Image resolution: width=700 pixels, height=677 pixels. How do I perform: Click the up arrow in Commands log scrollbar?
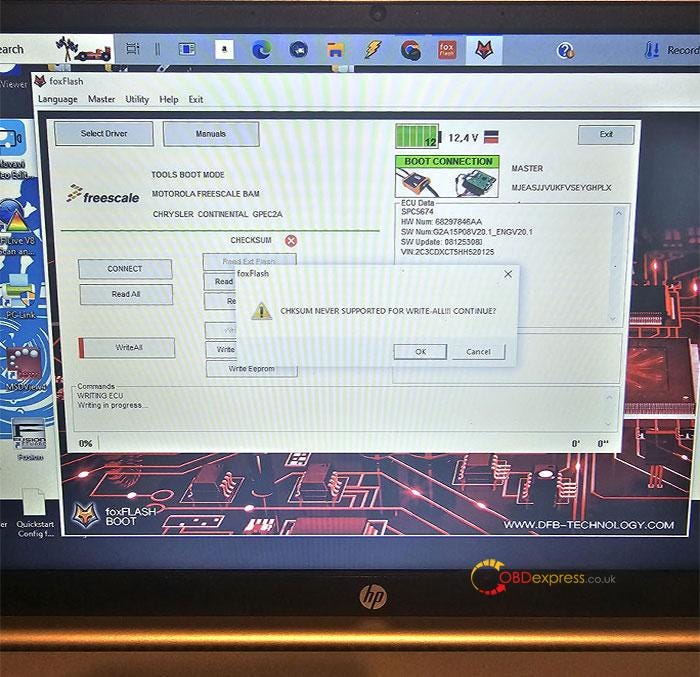[x=609, y=397]
